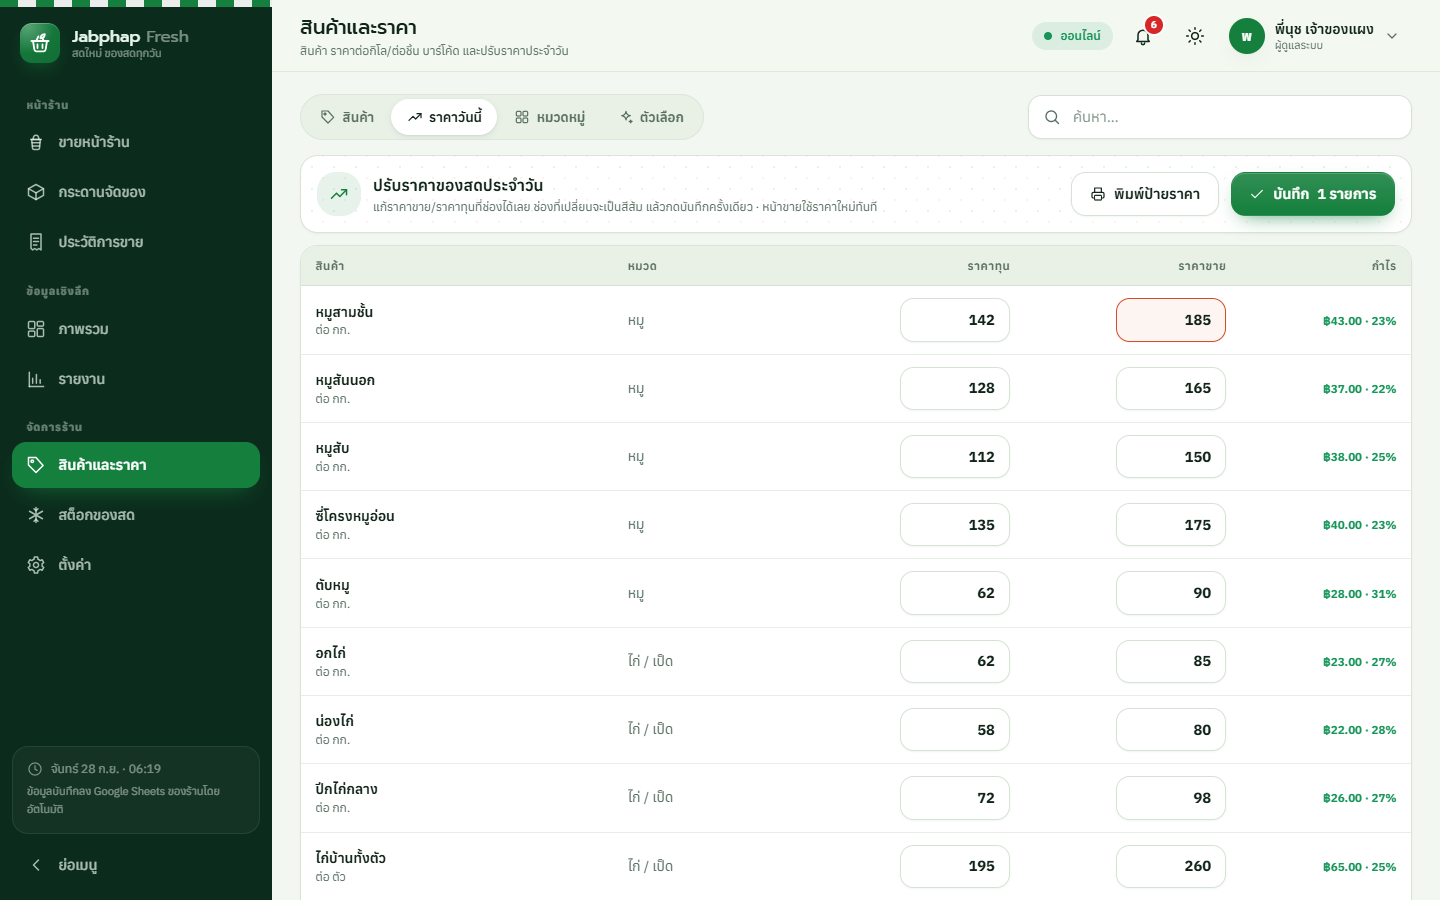
Task: Open สต็อกของสด in sidebar
Action: (136, 515)
